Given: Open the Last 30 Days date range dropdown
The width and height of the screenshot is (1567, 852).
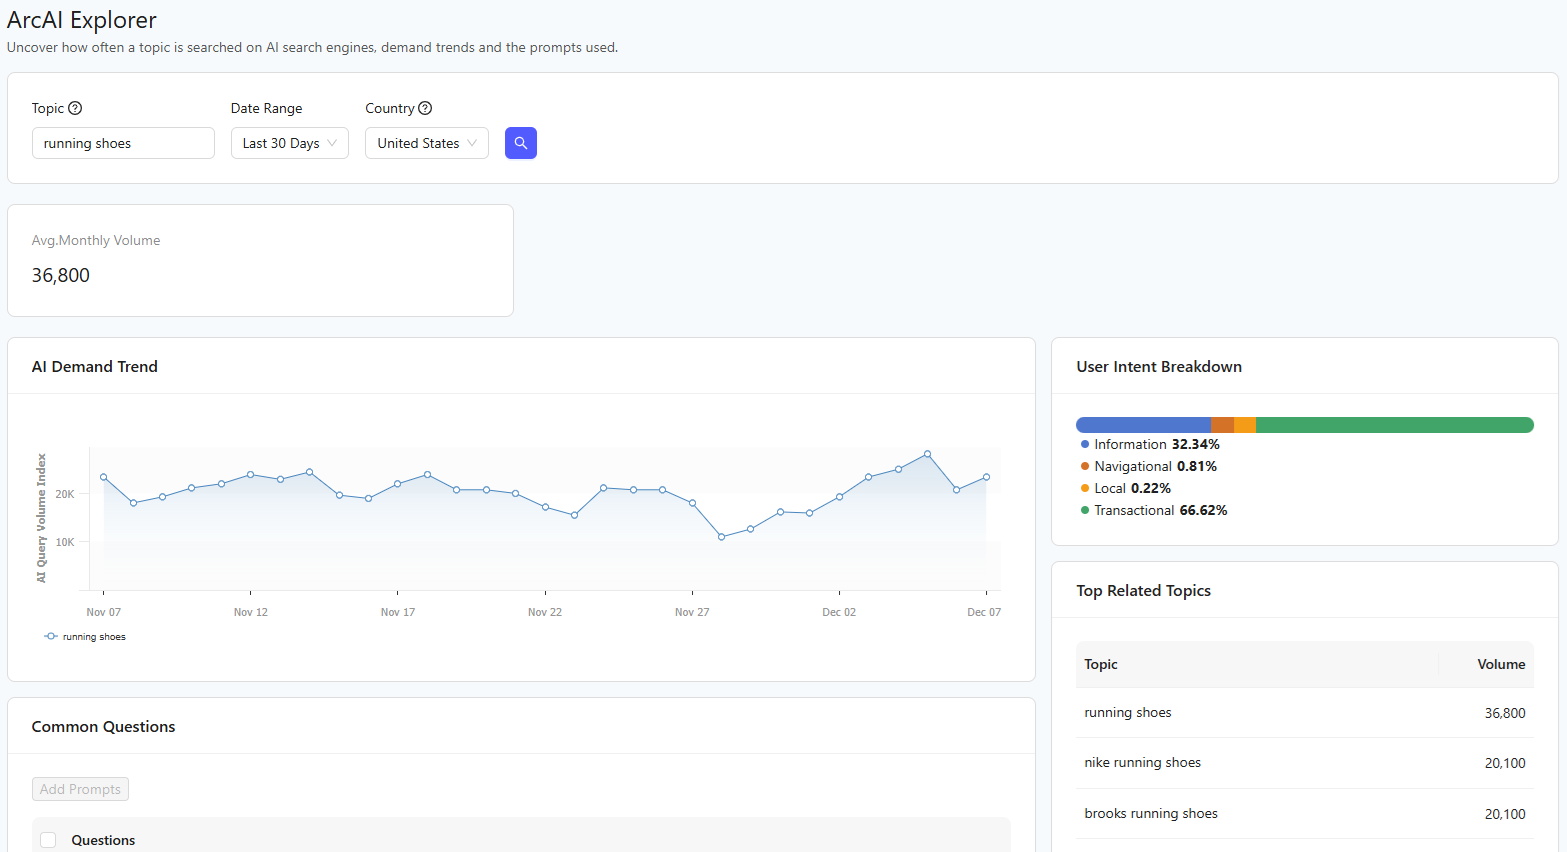Looking at the screenshot, I should click(x=289, y=143).
